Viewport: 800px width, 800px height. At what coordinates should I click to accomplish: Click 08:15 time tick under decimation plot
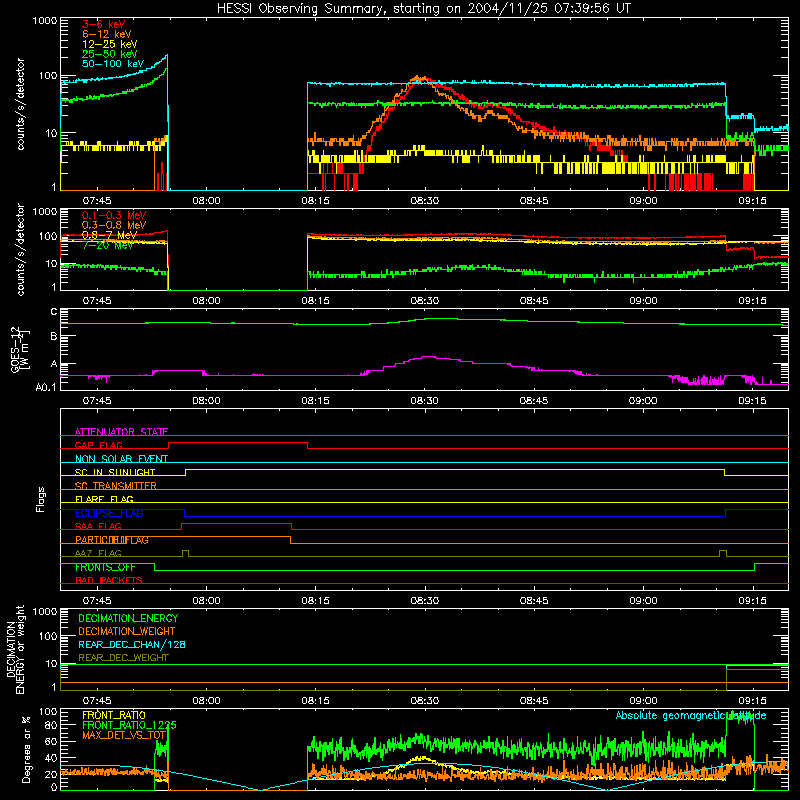click(x=315, y=701)
